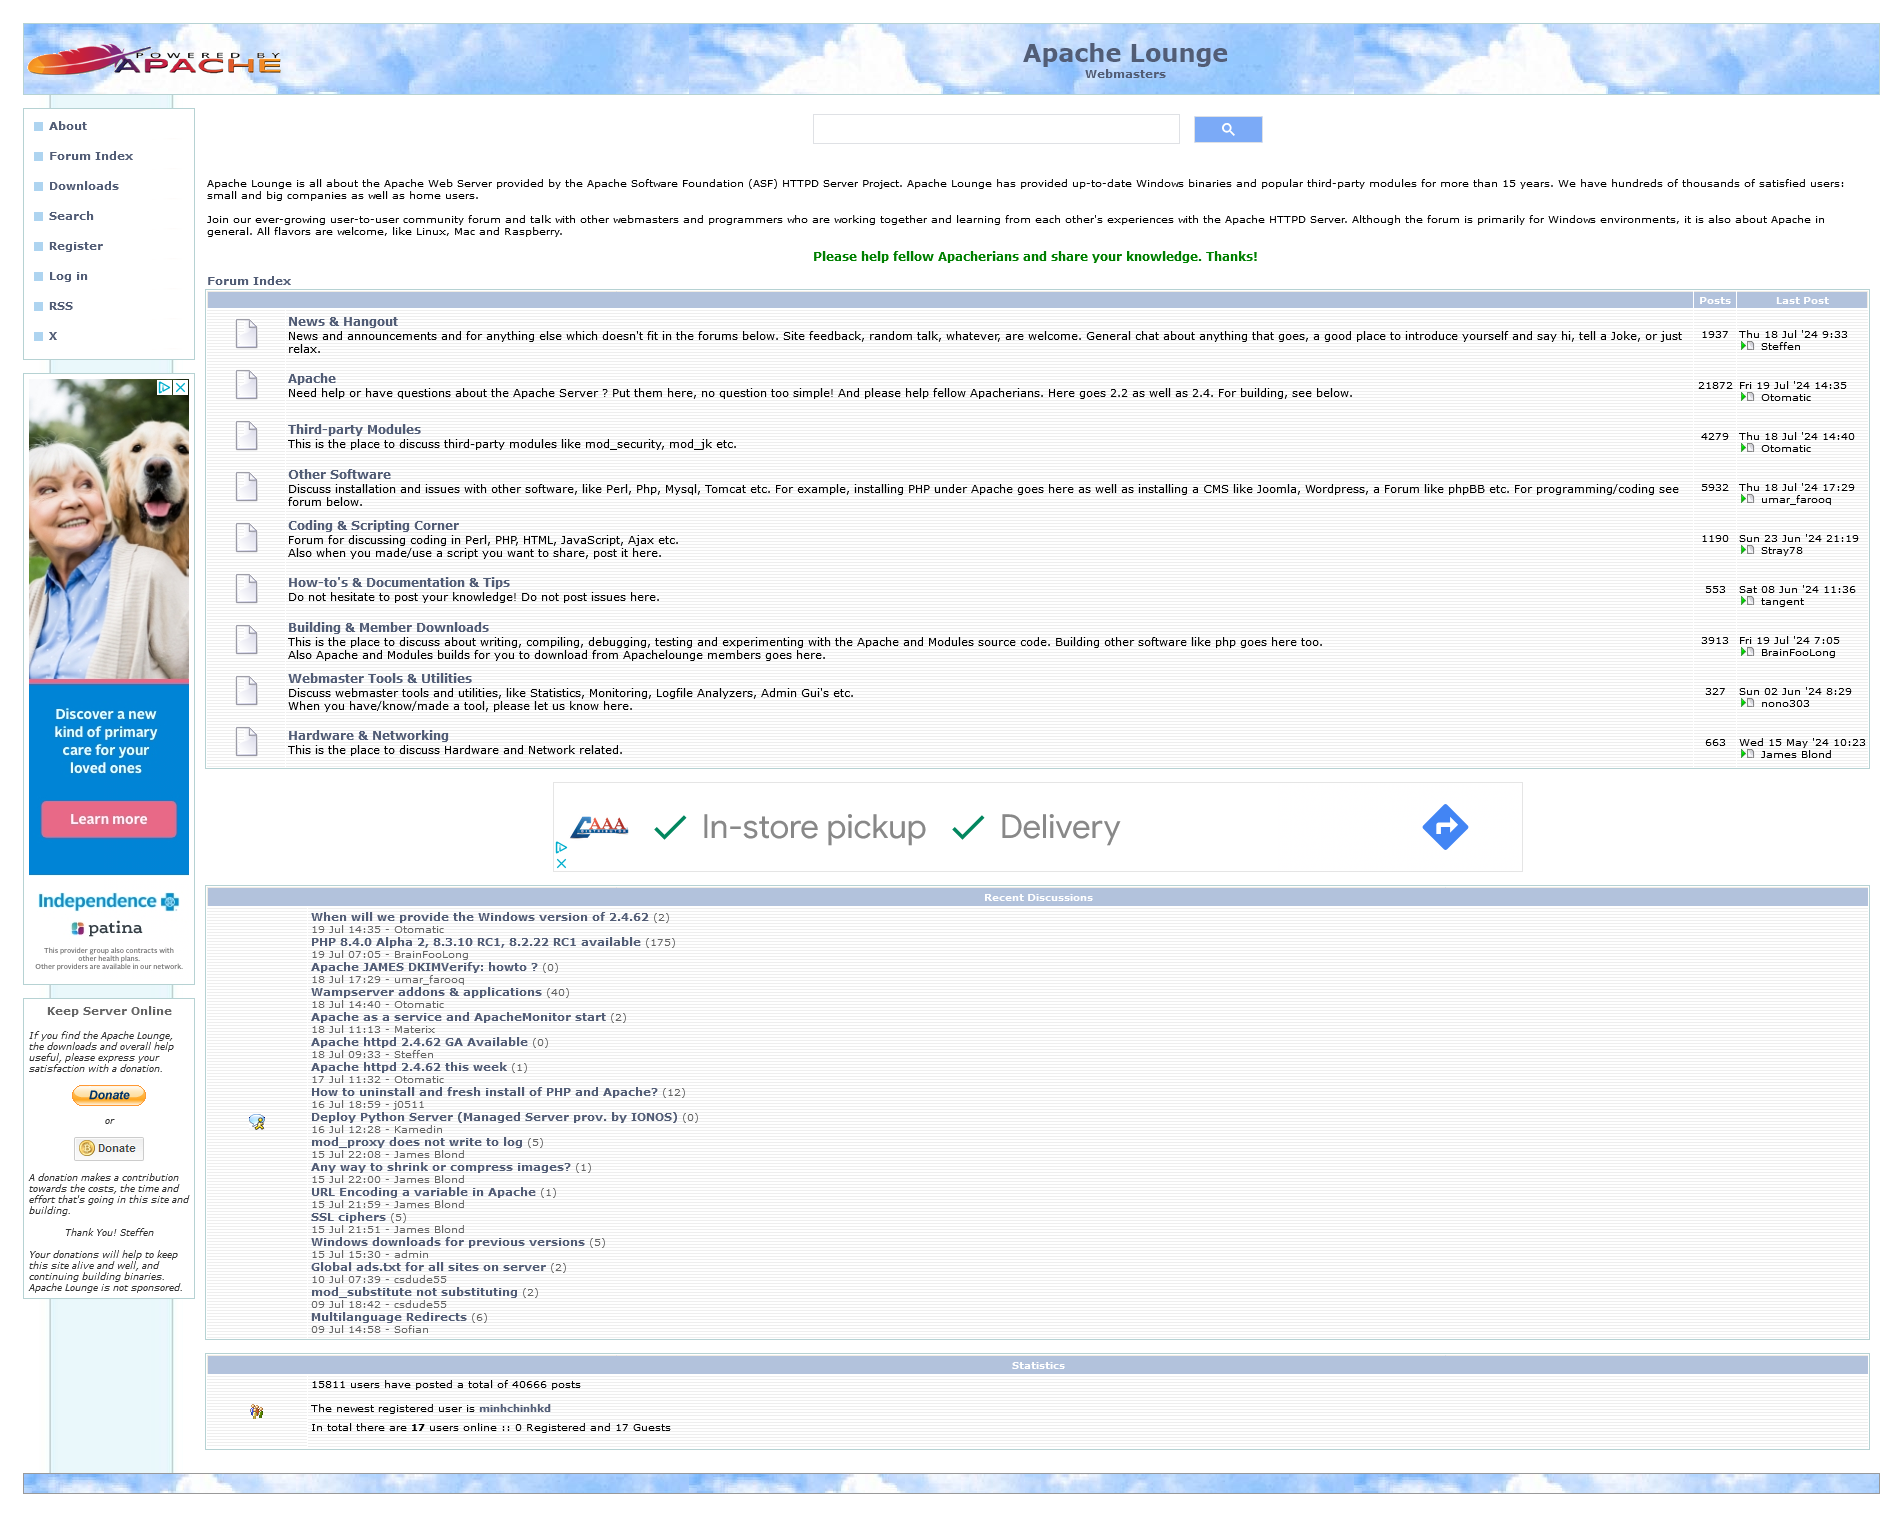Click the AdChoices icon on sidebar ad

pos(165,387)
